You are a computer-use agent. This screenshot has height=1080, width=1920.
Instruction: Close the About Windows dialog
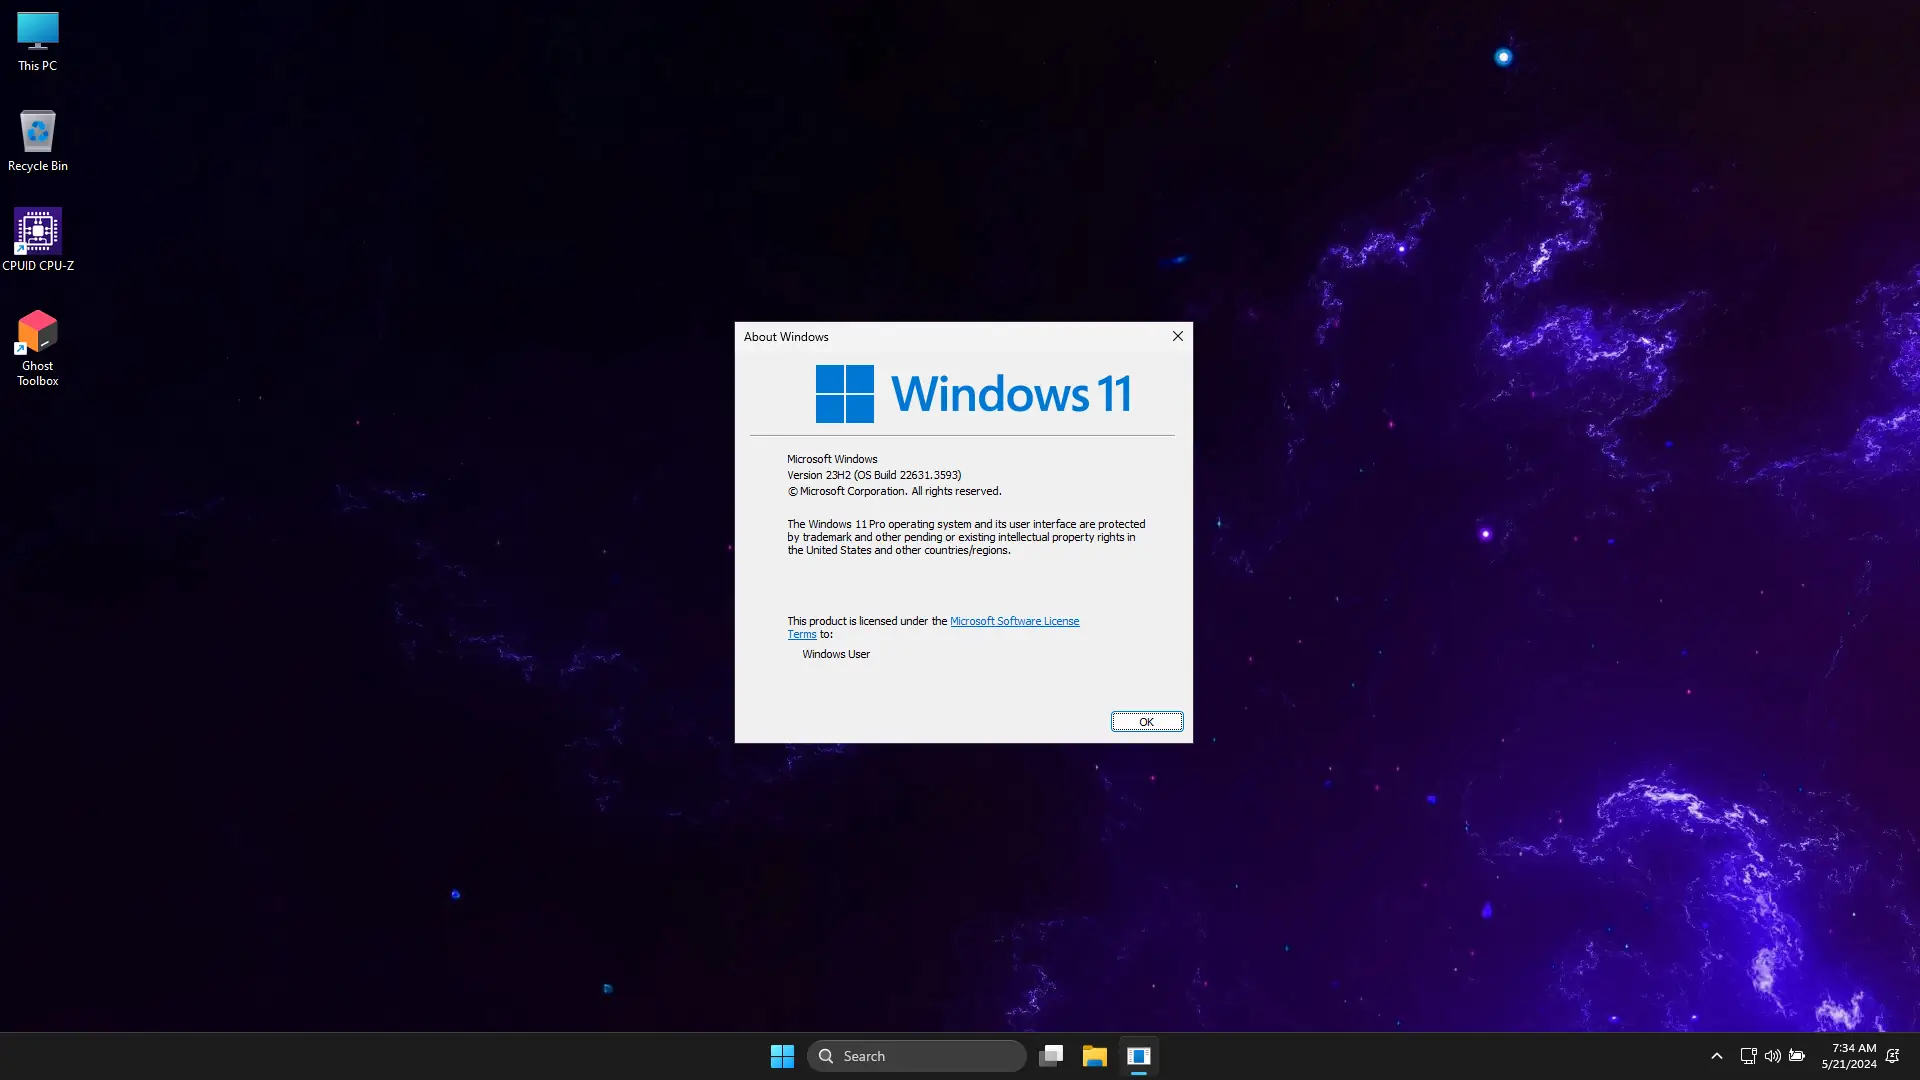1178,336
